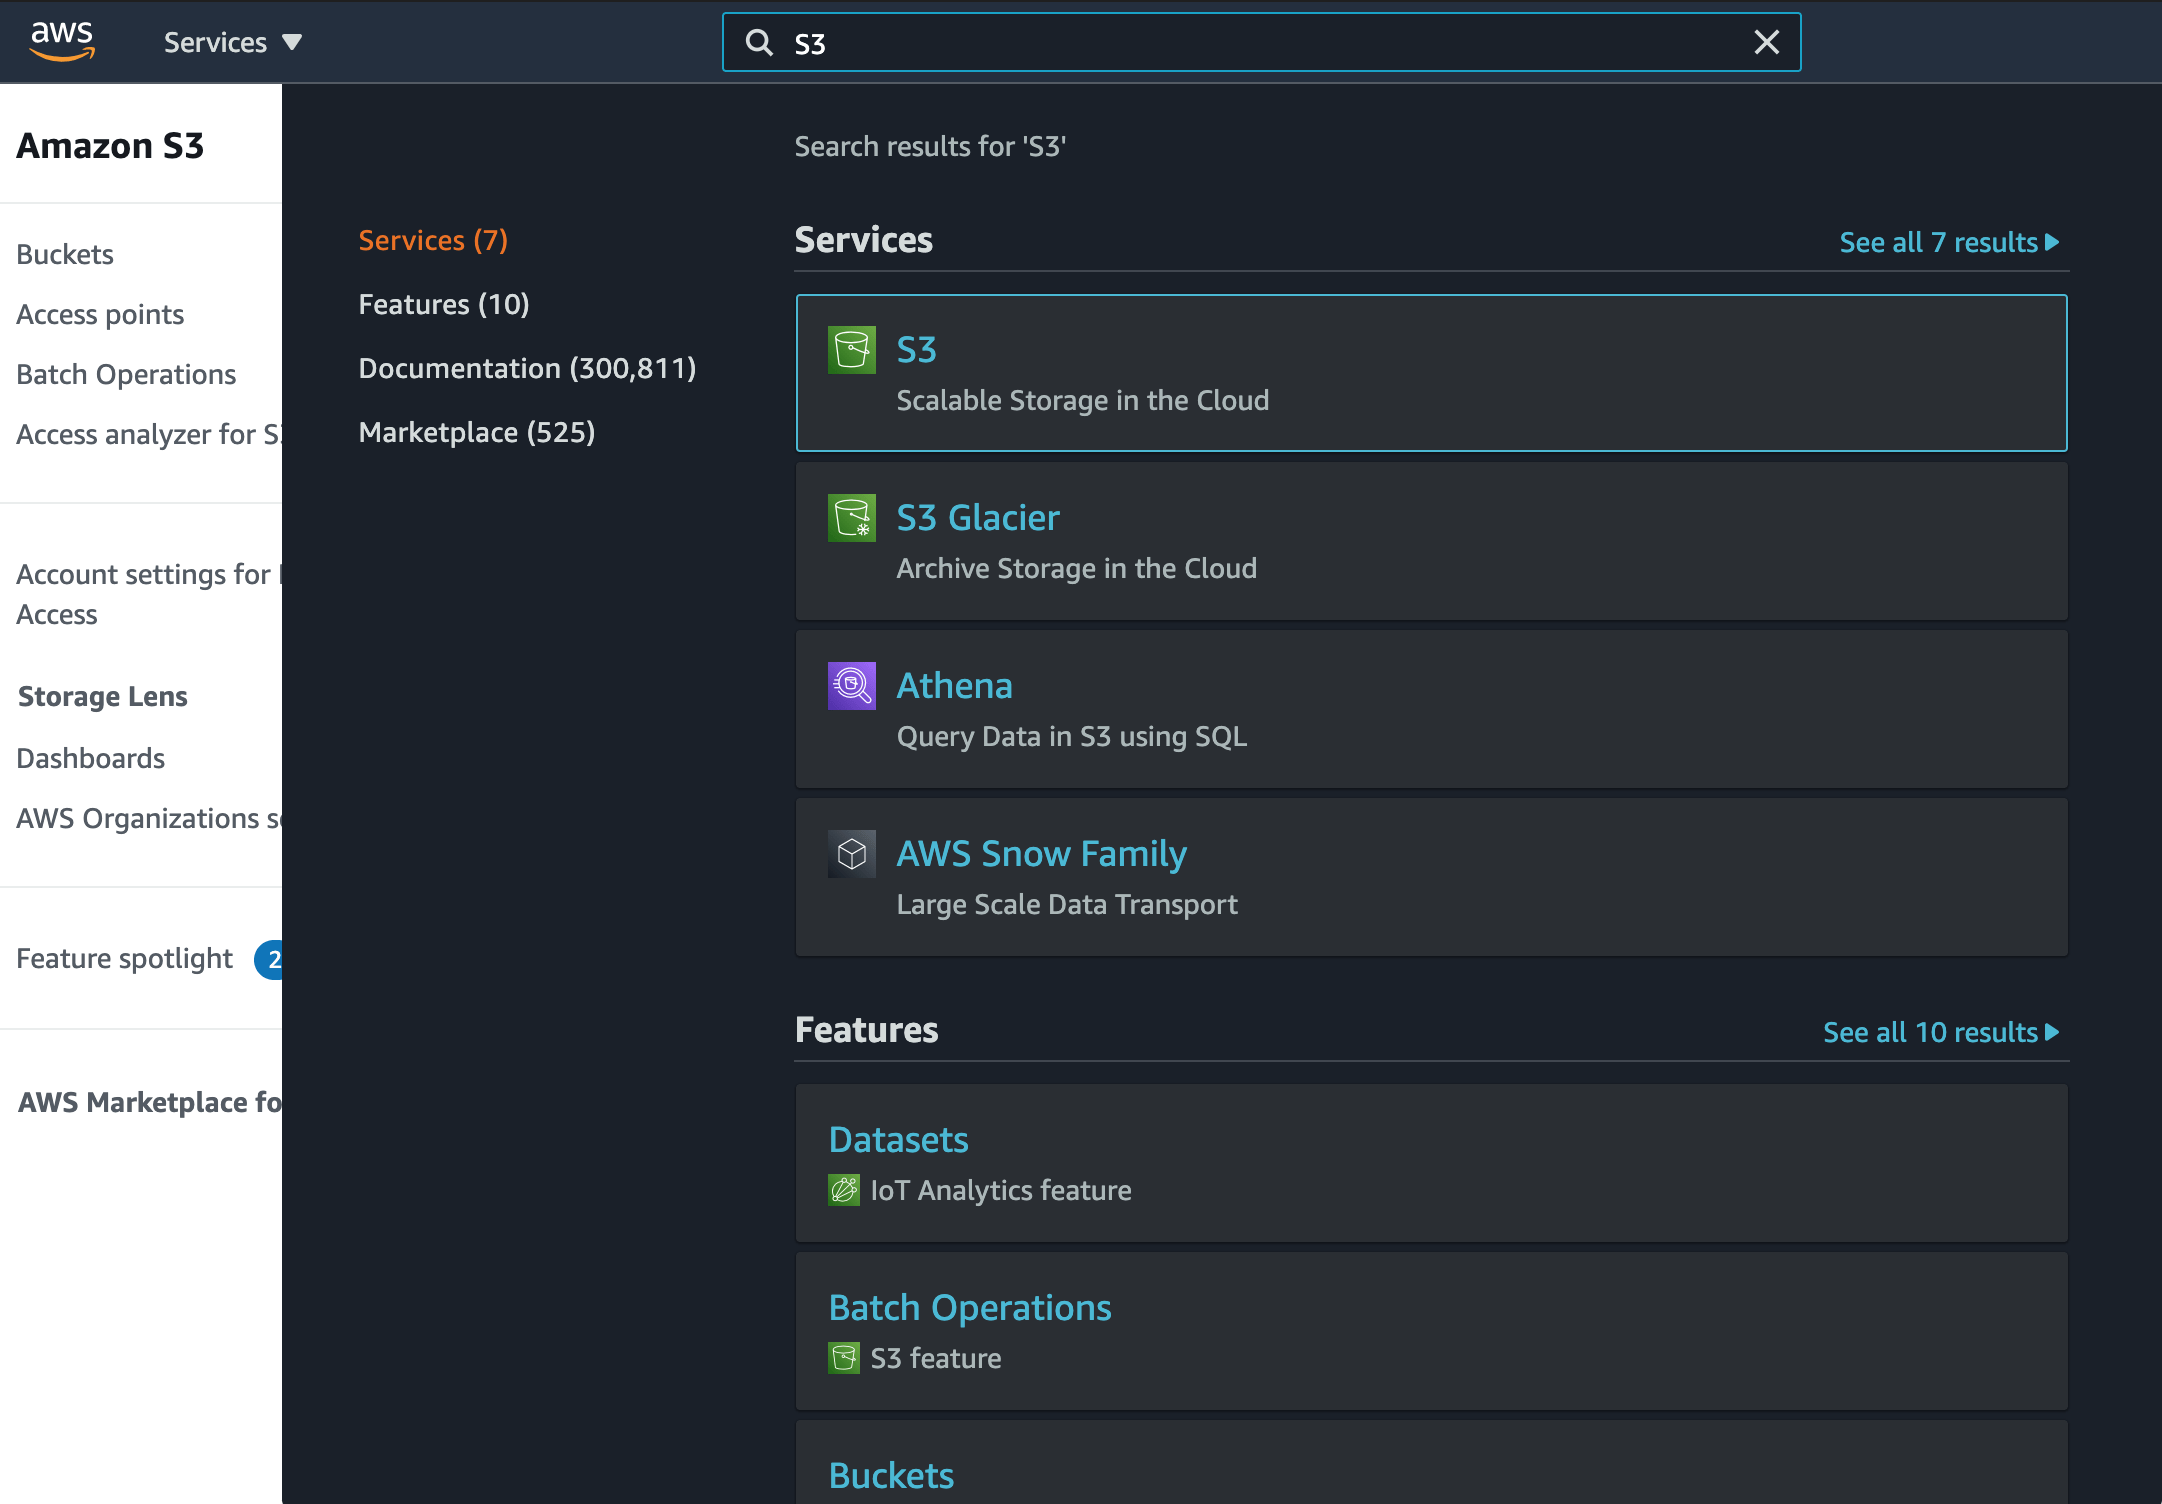Click the AWS logo in top bar

pos(62,41)
